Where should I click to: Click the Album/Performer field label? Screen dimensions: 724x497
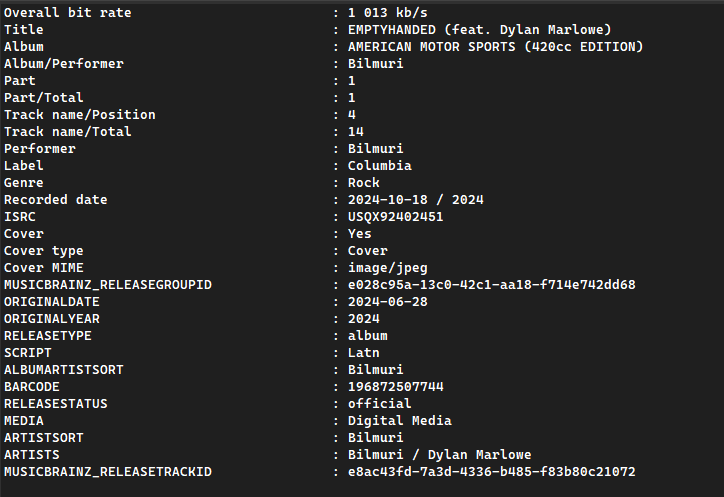63,64
